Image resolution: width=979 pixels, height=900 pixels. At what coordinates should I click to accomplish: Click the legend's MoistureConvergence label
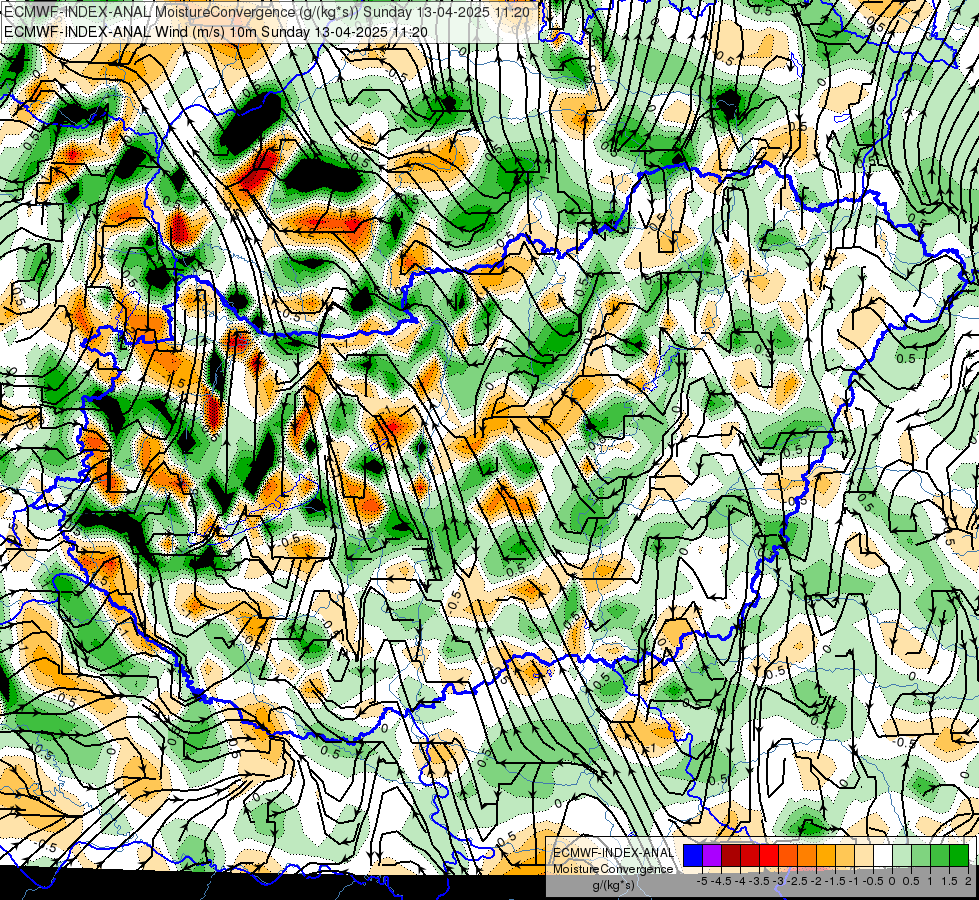click(613, 869)
